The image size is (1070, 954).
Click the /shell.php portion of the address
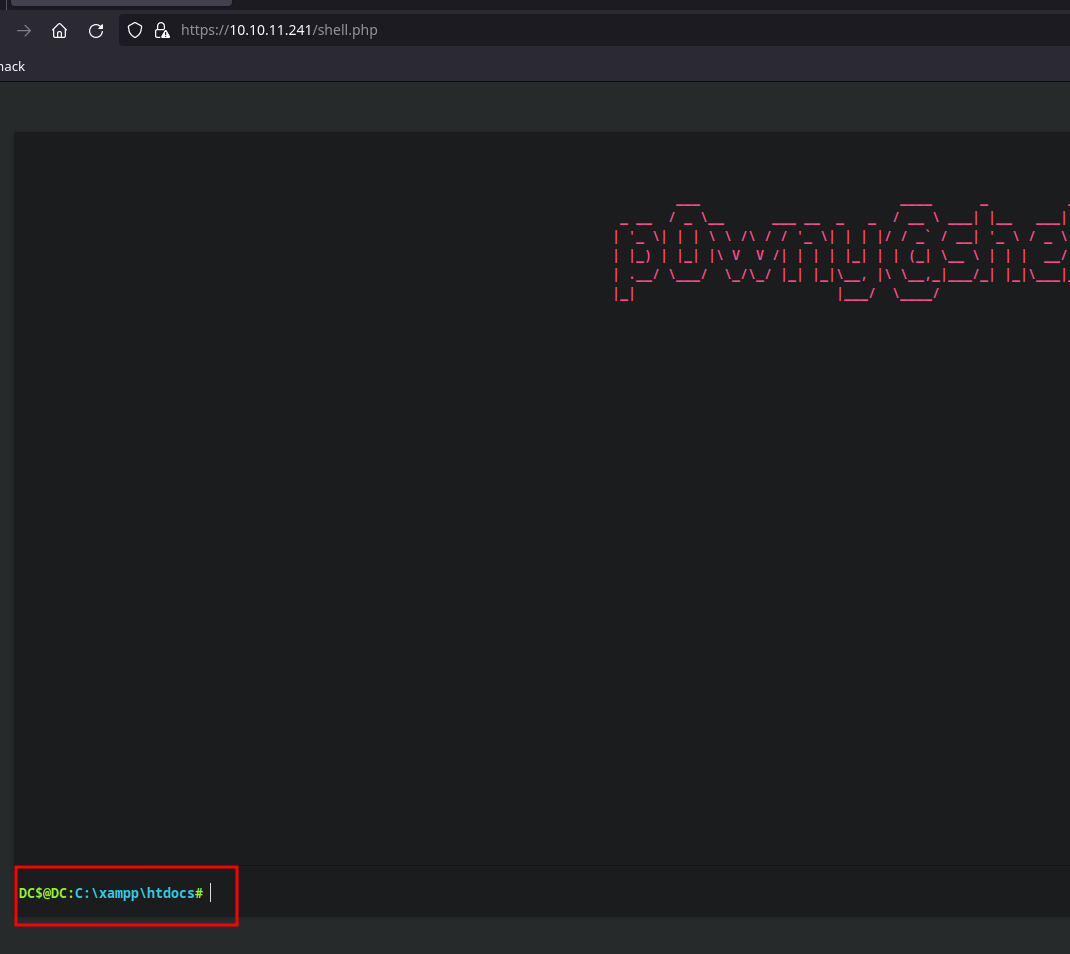pyautogui.click(x=346, y=31)
